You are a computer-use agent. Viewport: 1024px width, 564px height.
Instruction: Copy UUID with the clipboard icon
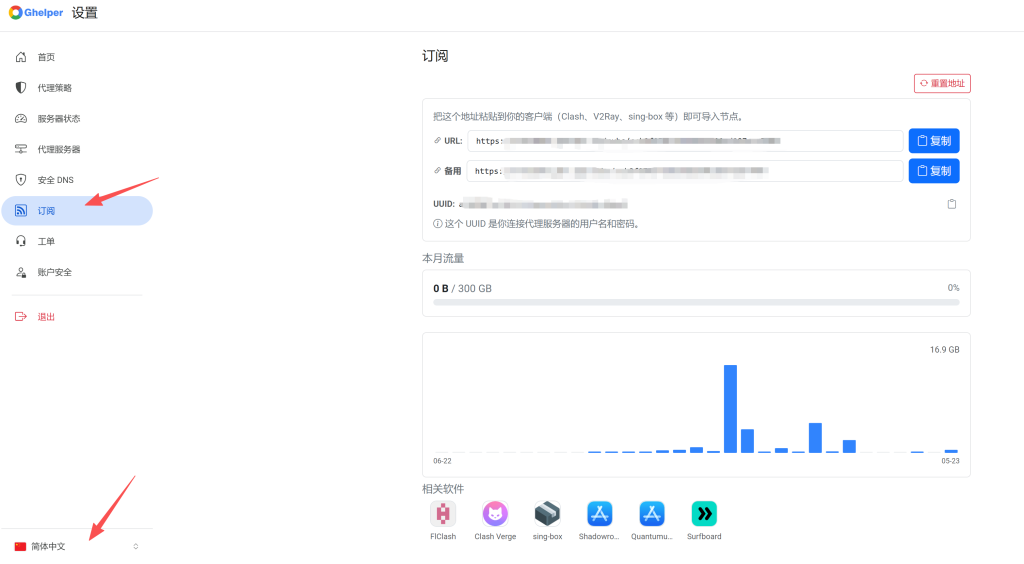(x=952, y=204)
